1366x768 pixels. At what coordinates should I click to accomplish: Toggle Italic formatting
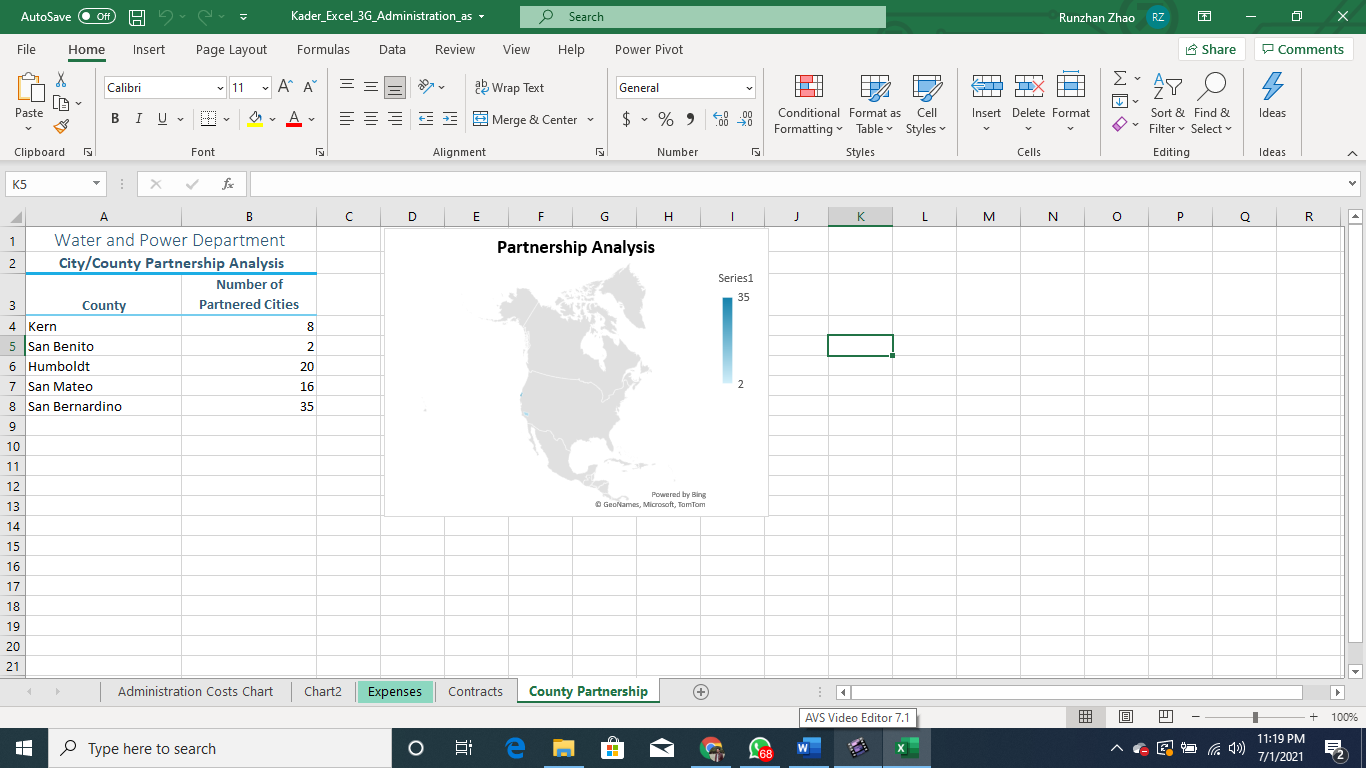[138, 119]
